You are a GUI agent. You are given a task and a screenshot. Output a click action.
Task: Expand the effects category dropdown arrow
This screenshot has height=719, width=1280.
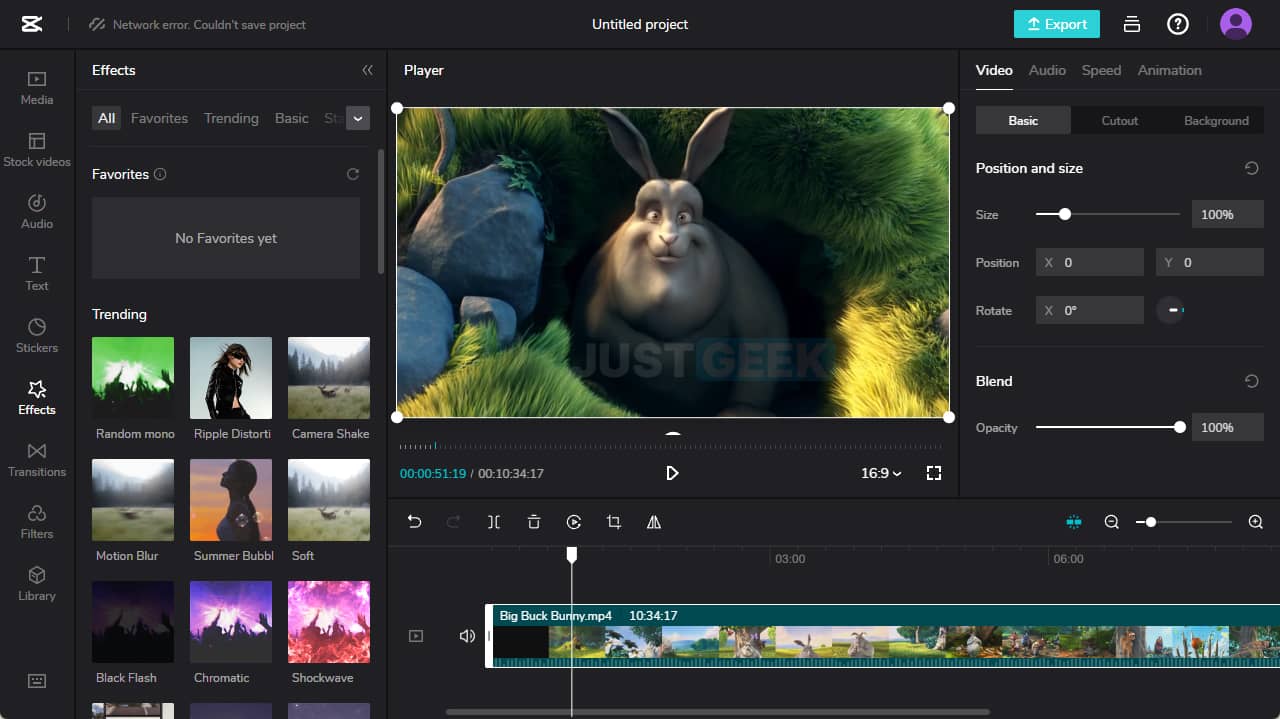tap(358, 118)
